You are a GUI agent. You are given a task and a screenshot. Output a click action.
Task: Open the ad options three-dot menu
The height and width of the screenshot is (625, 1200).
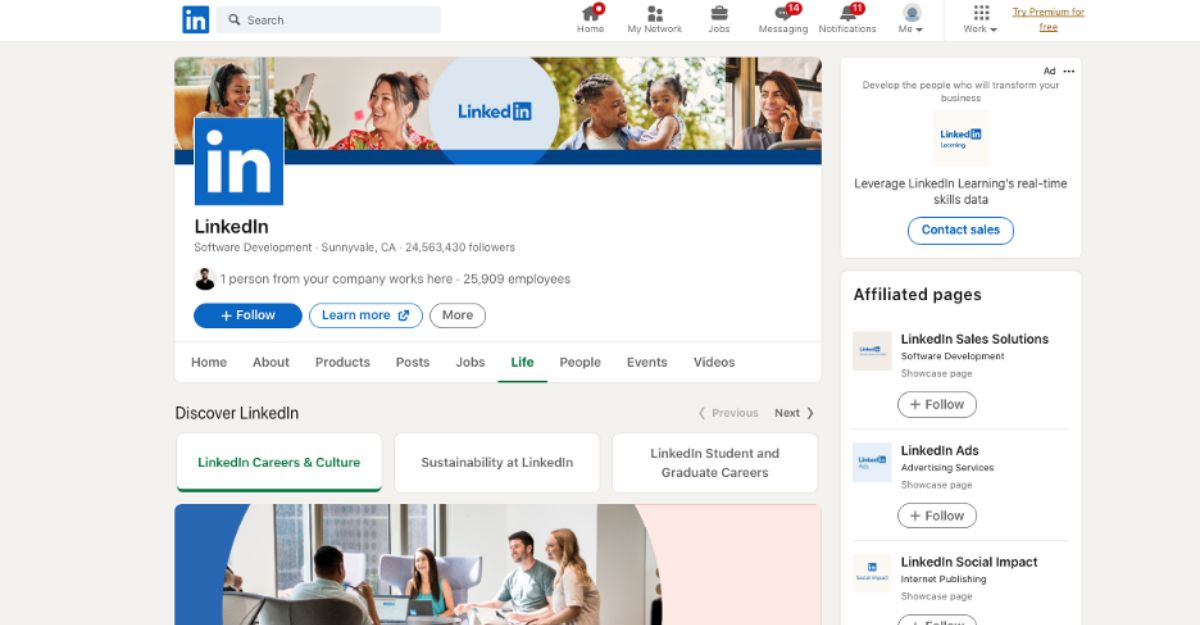tap(1069, 71)
